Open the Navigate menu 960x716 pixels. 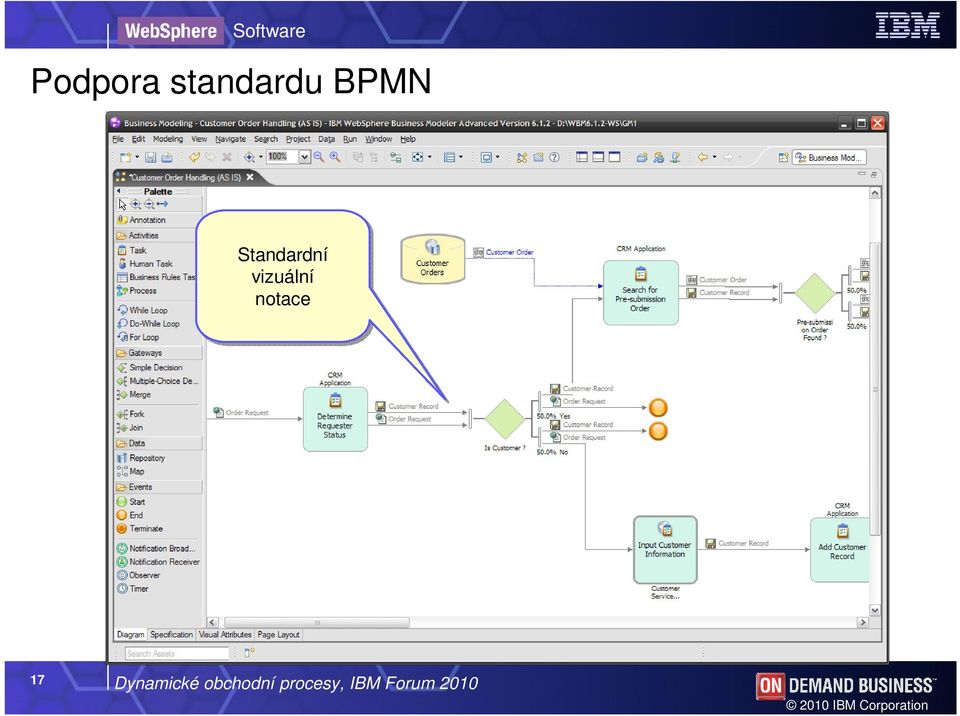pyautogui.click(x=231, y=140)
